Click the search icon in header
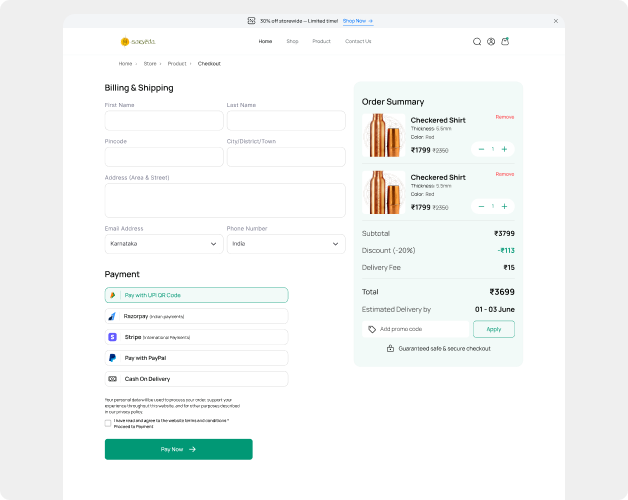This screenshot has height=500, width=628. 477,42
